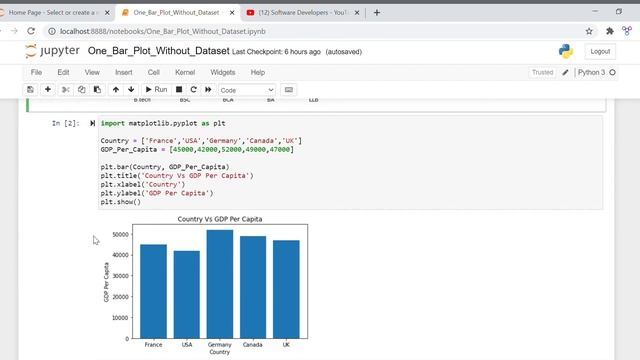Restart kernel and rerun all cells

coord(208,89)
